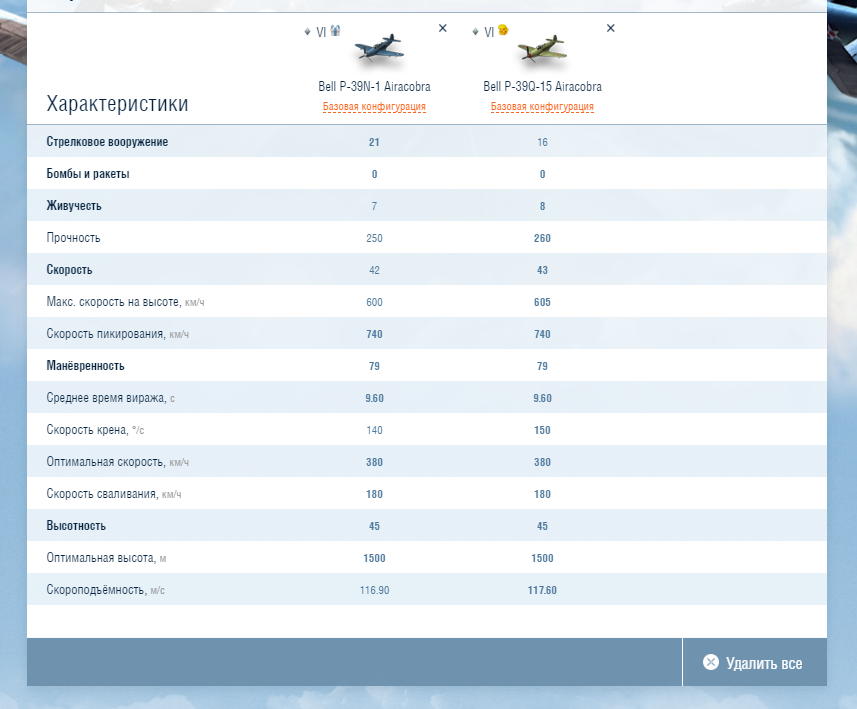The image size is (857, 709).
Task: Click the Скорость крена value 150
Action: pyautogui.click(x=542, y=430)
